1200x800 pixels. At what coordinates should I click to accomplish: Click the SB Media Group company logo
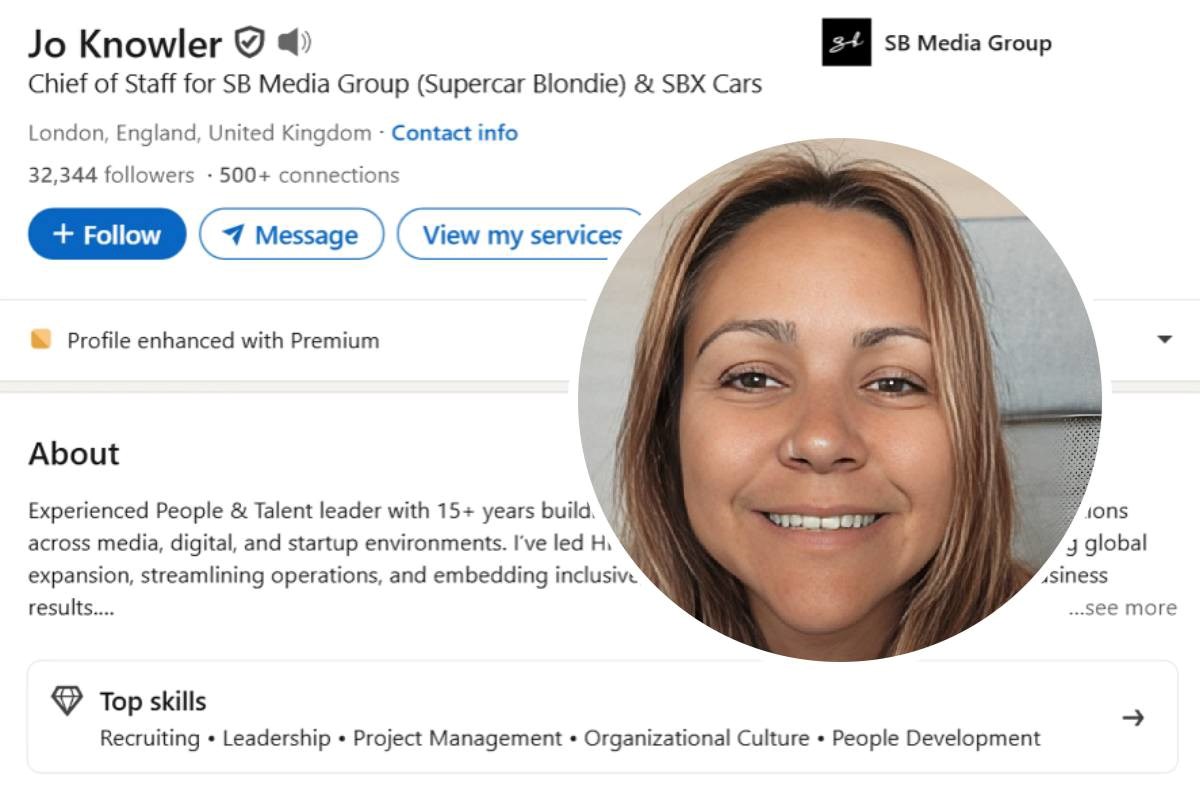(849, 42)
